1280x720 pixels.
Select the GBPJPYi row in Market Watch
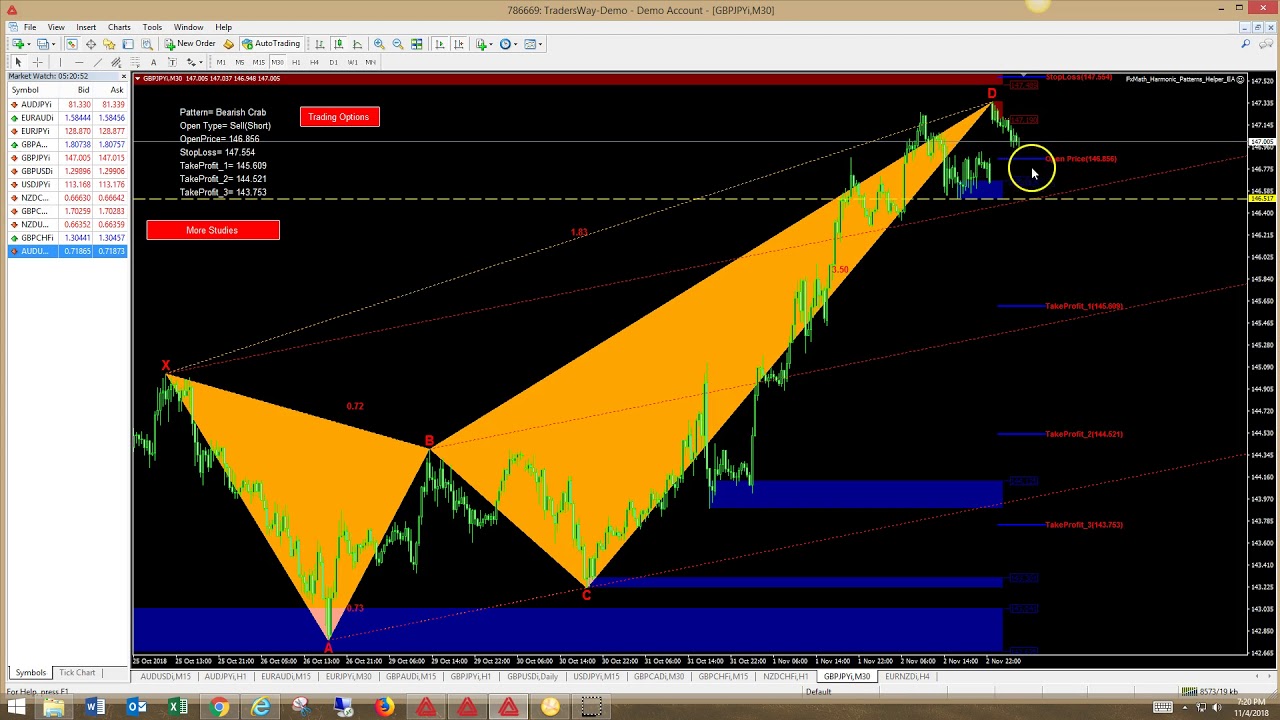coord(67,158)
